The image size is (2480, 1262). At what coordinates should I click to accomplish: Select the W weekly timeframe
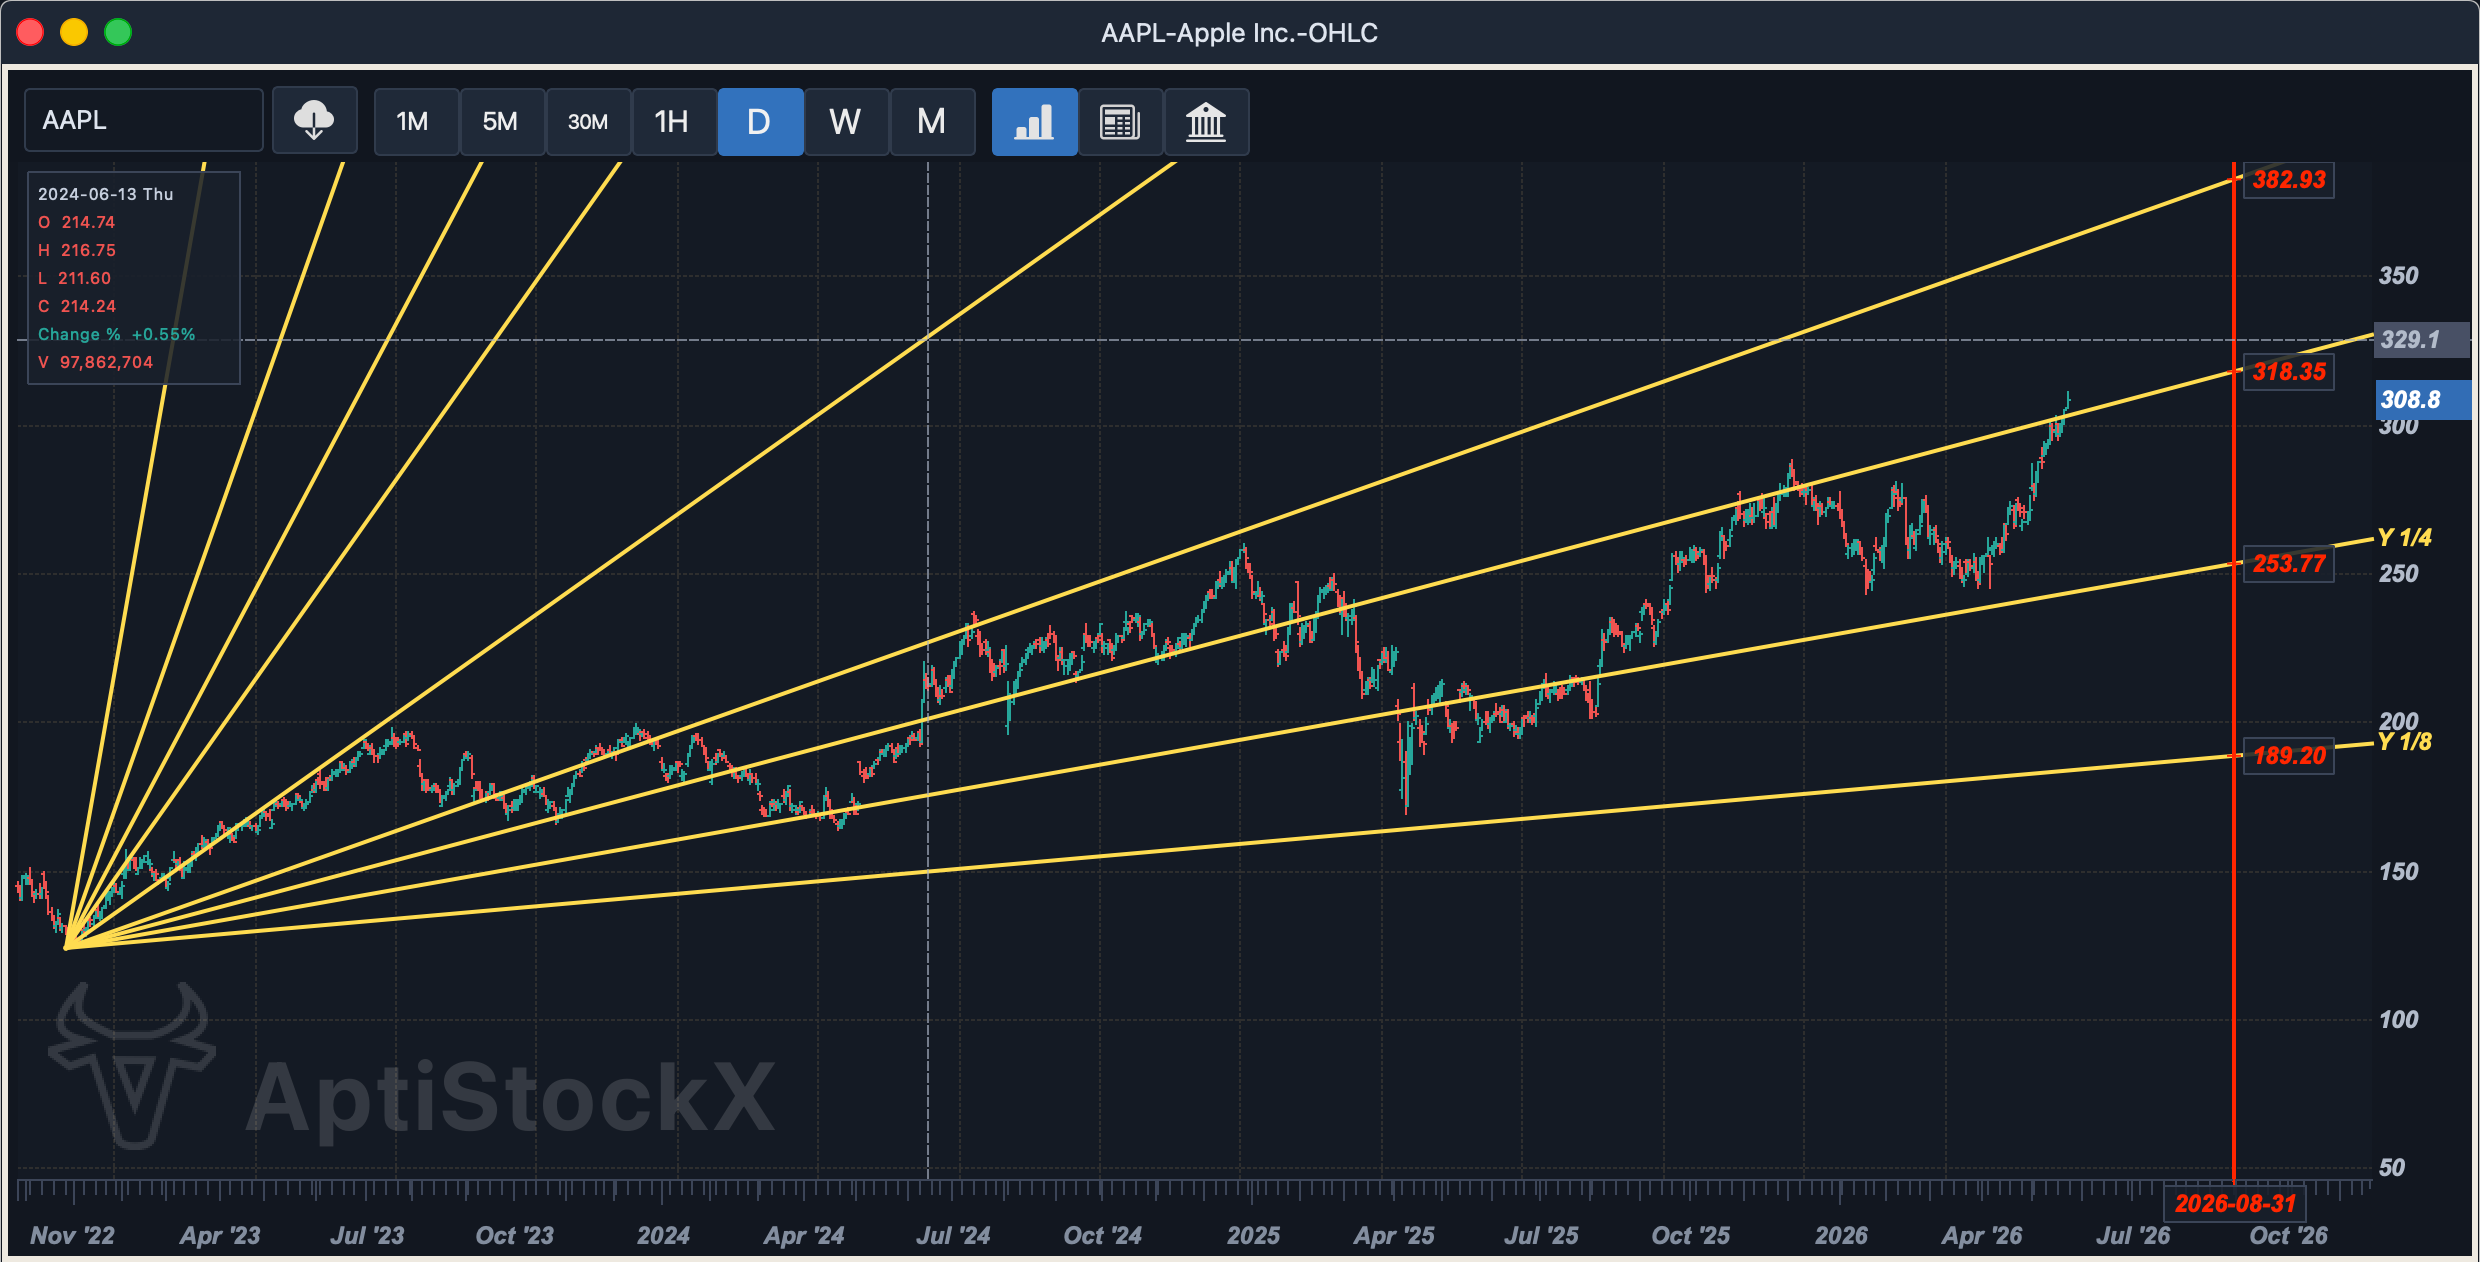point(846,121)
